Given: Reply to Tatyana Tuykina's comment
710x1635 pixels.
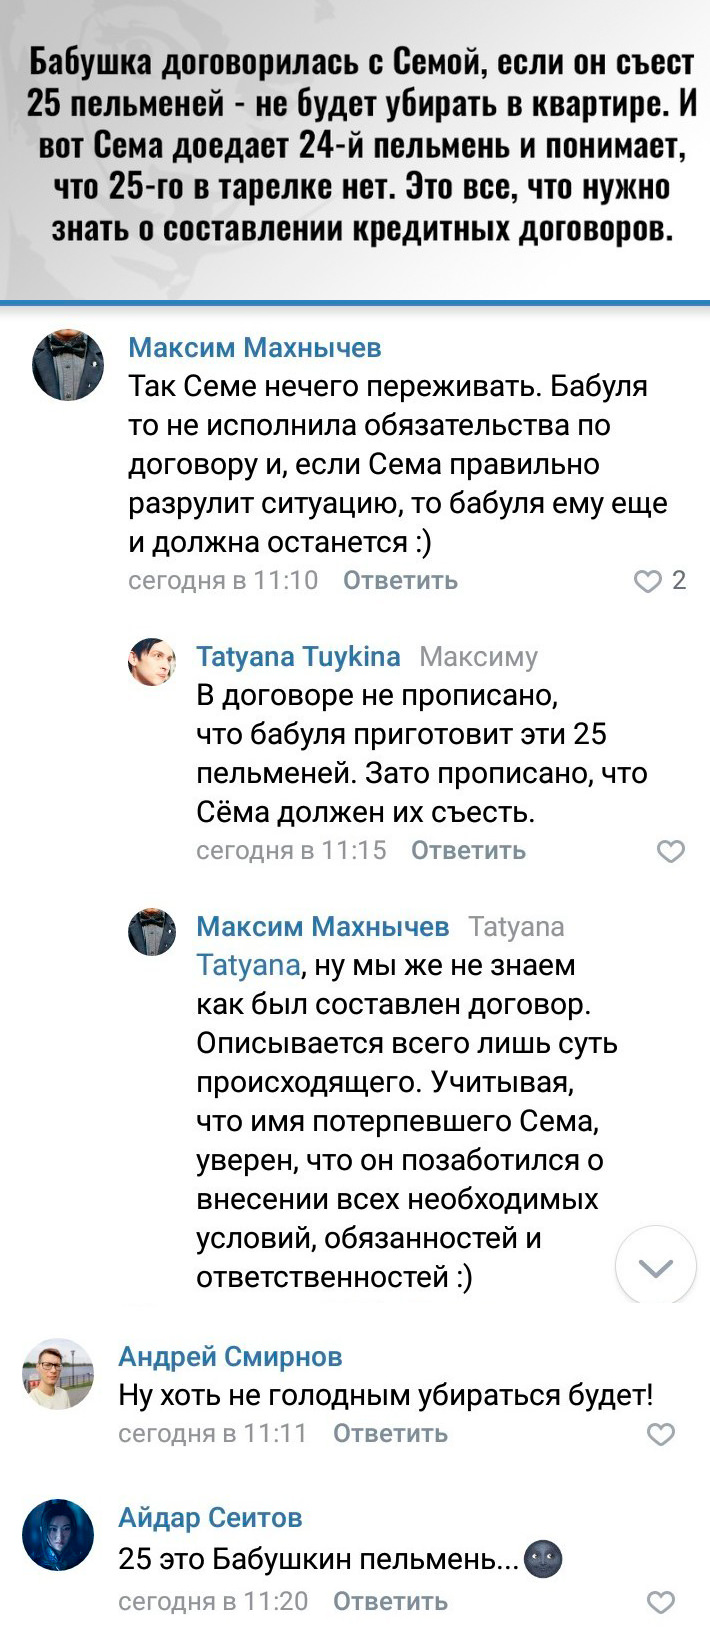Looking at the screenshot, I should click(x=468, y=851).
